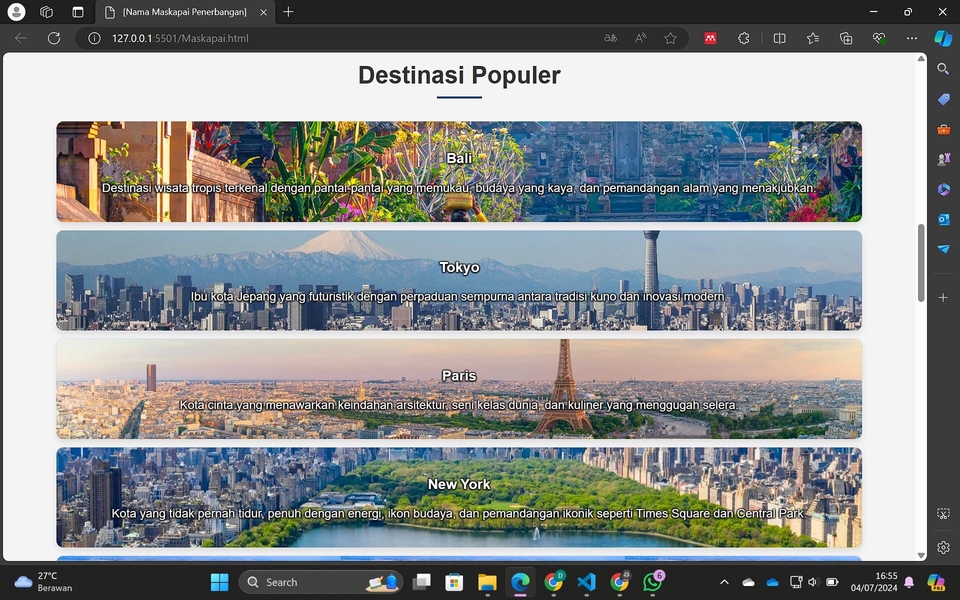Select the Paris destination card

pos(459,389)
